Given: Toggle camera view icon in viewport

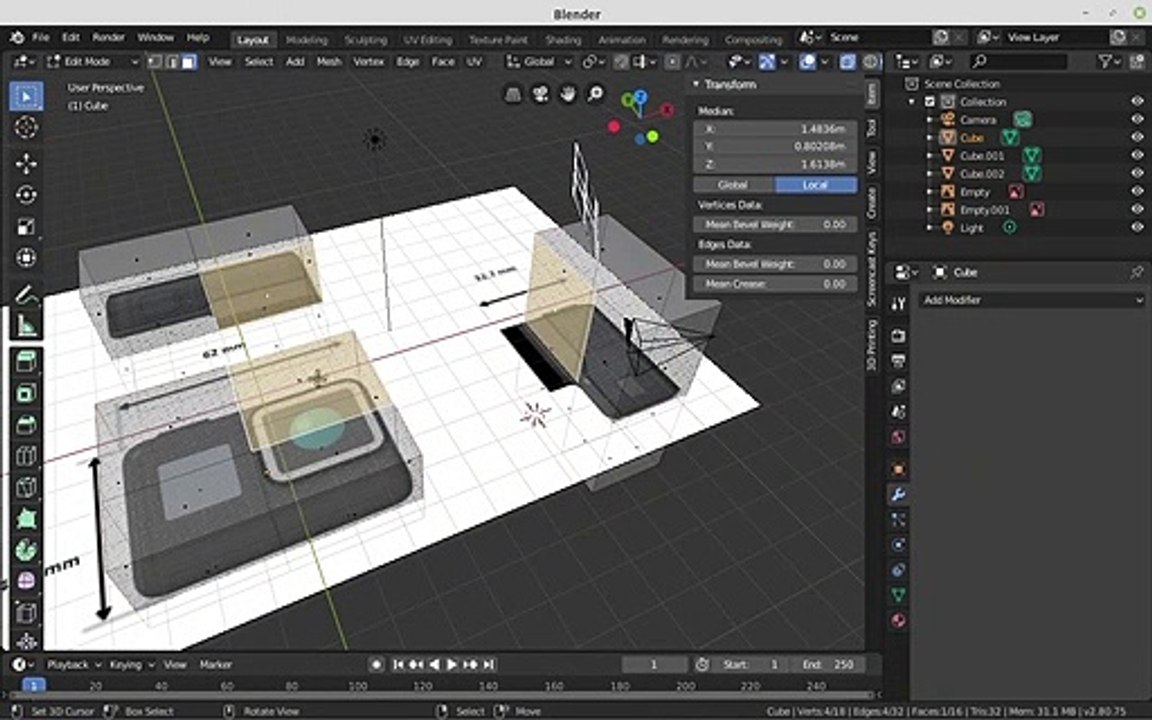Looking at the screenshot, I should pos(540,94).
